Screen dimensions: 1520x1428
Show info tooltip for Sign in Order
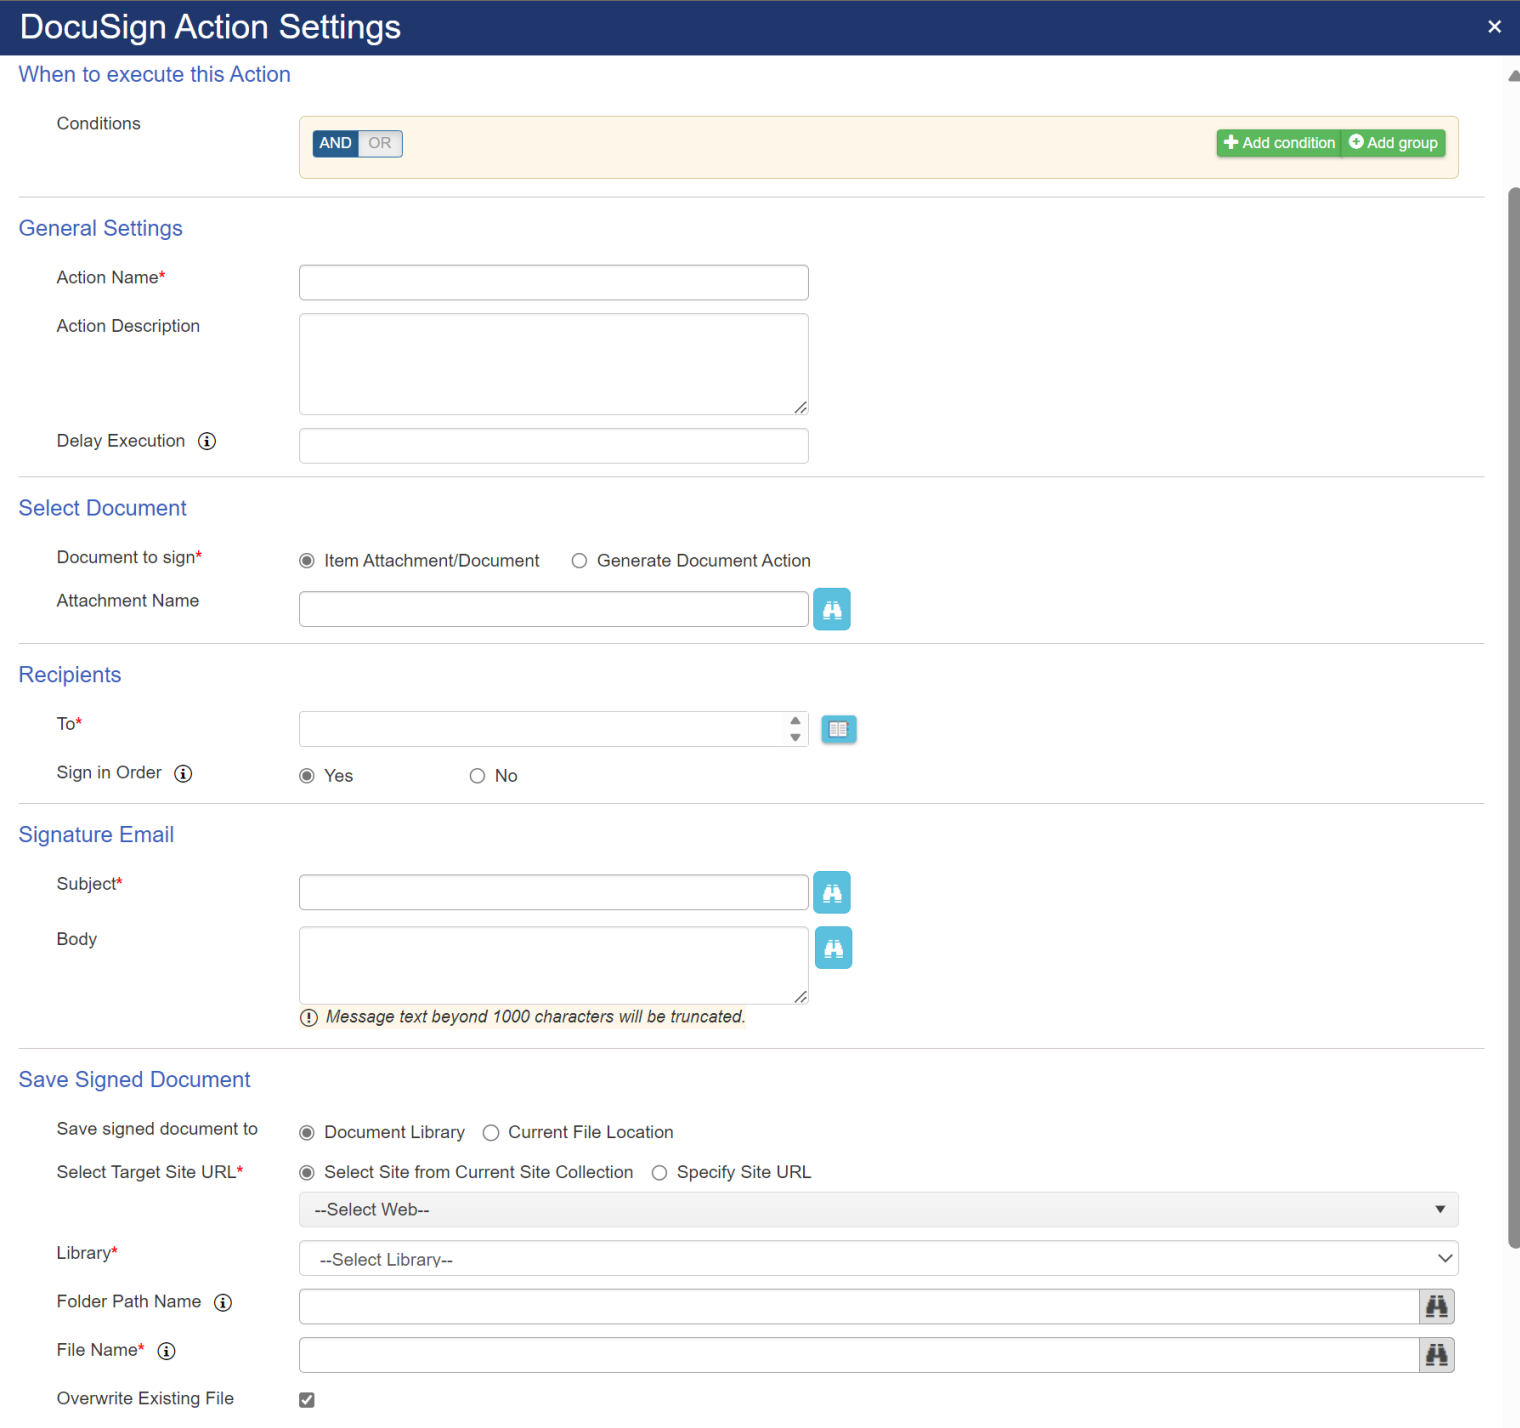coord(183,773)
